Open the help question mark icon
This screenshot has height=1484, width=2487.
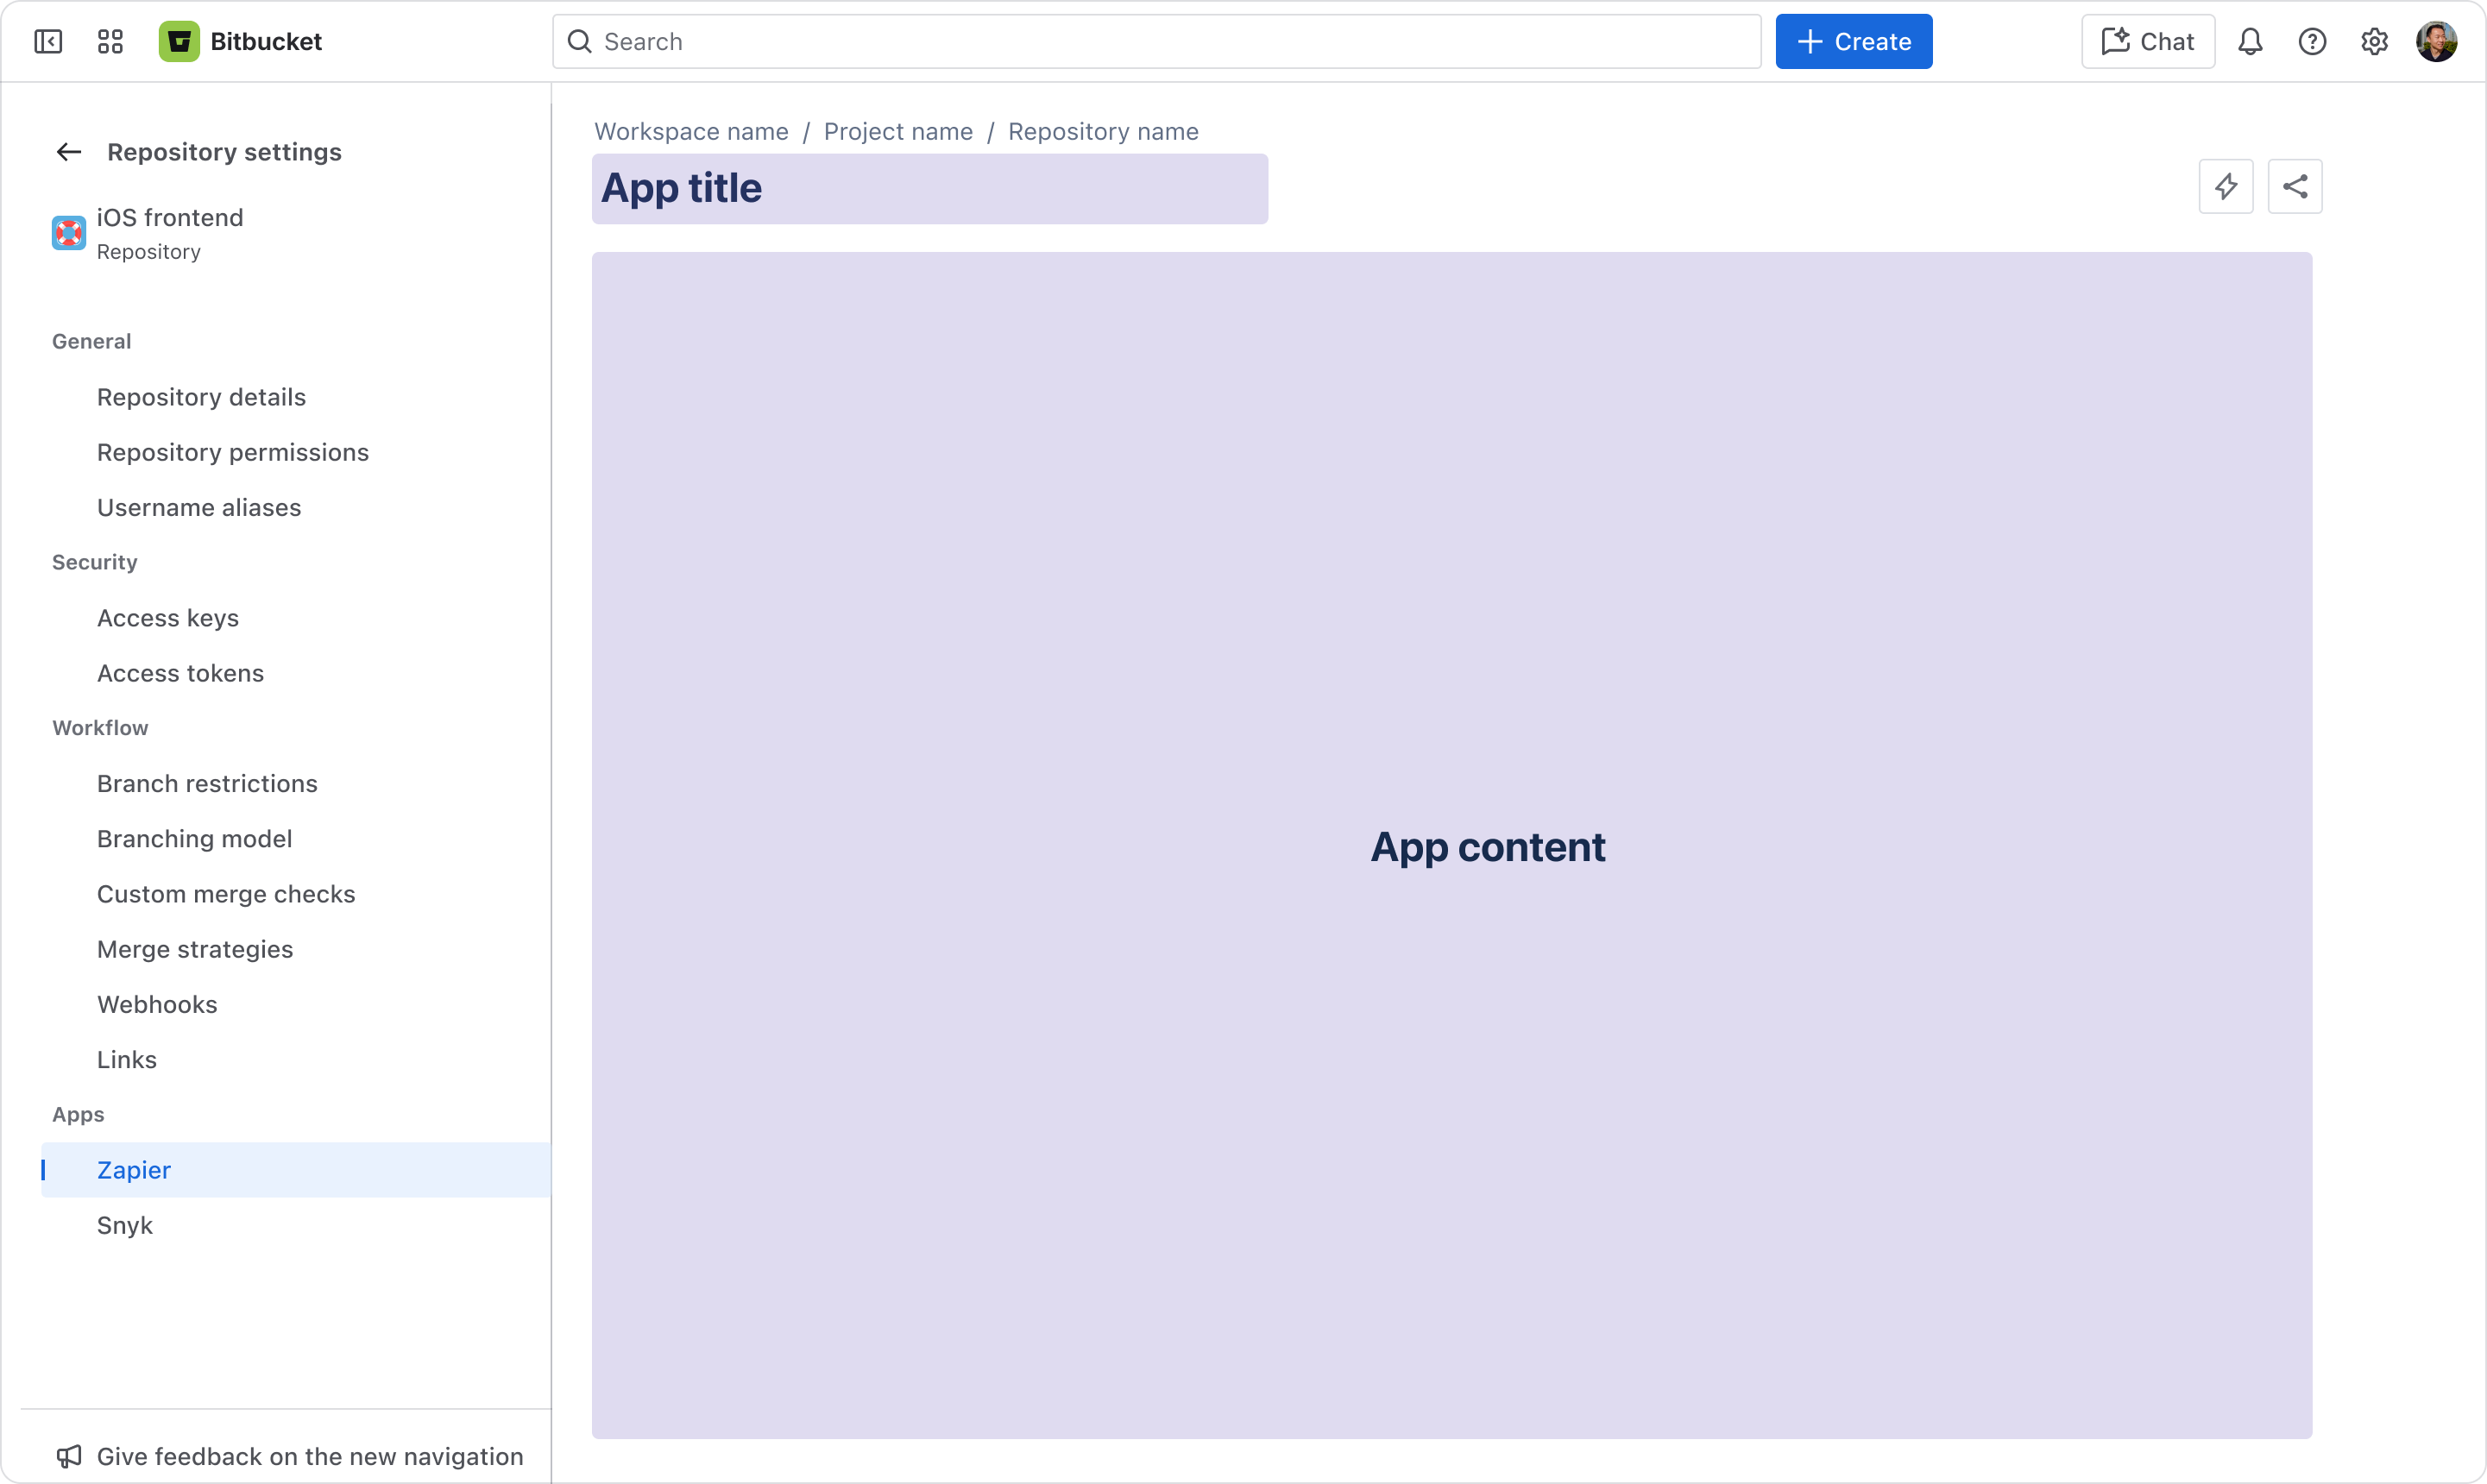(x=2312, y=41)
